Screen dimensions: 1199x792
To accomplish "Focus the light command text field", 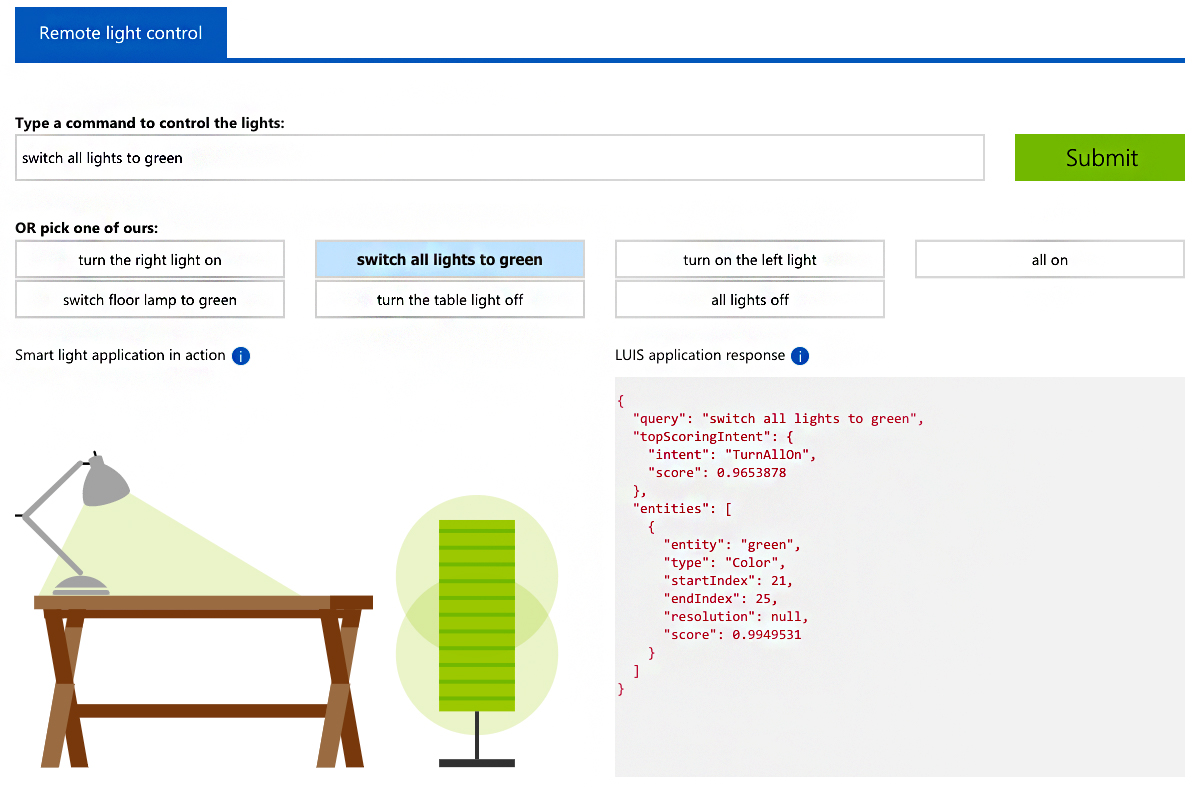I will (500, 158).
